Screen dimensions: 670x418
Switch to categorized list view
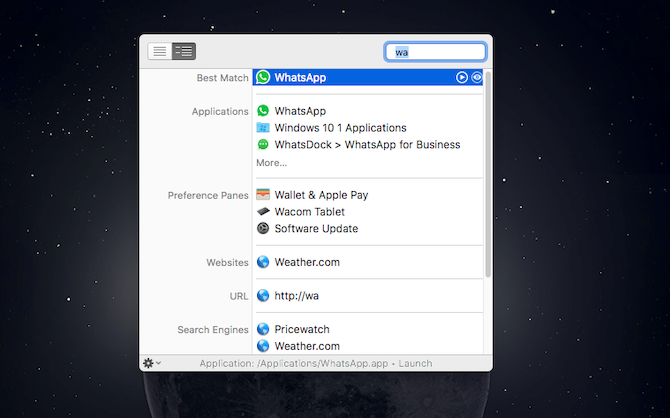[x=184, y=51]
